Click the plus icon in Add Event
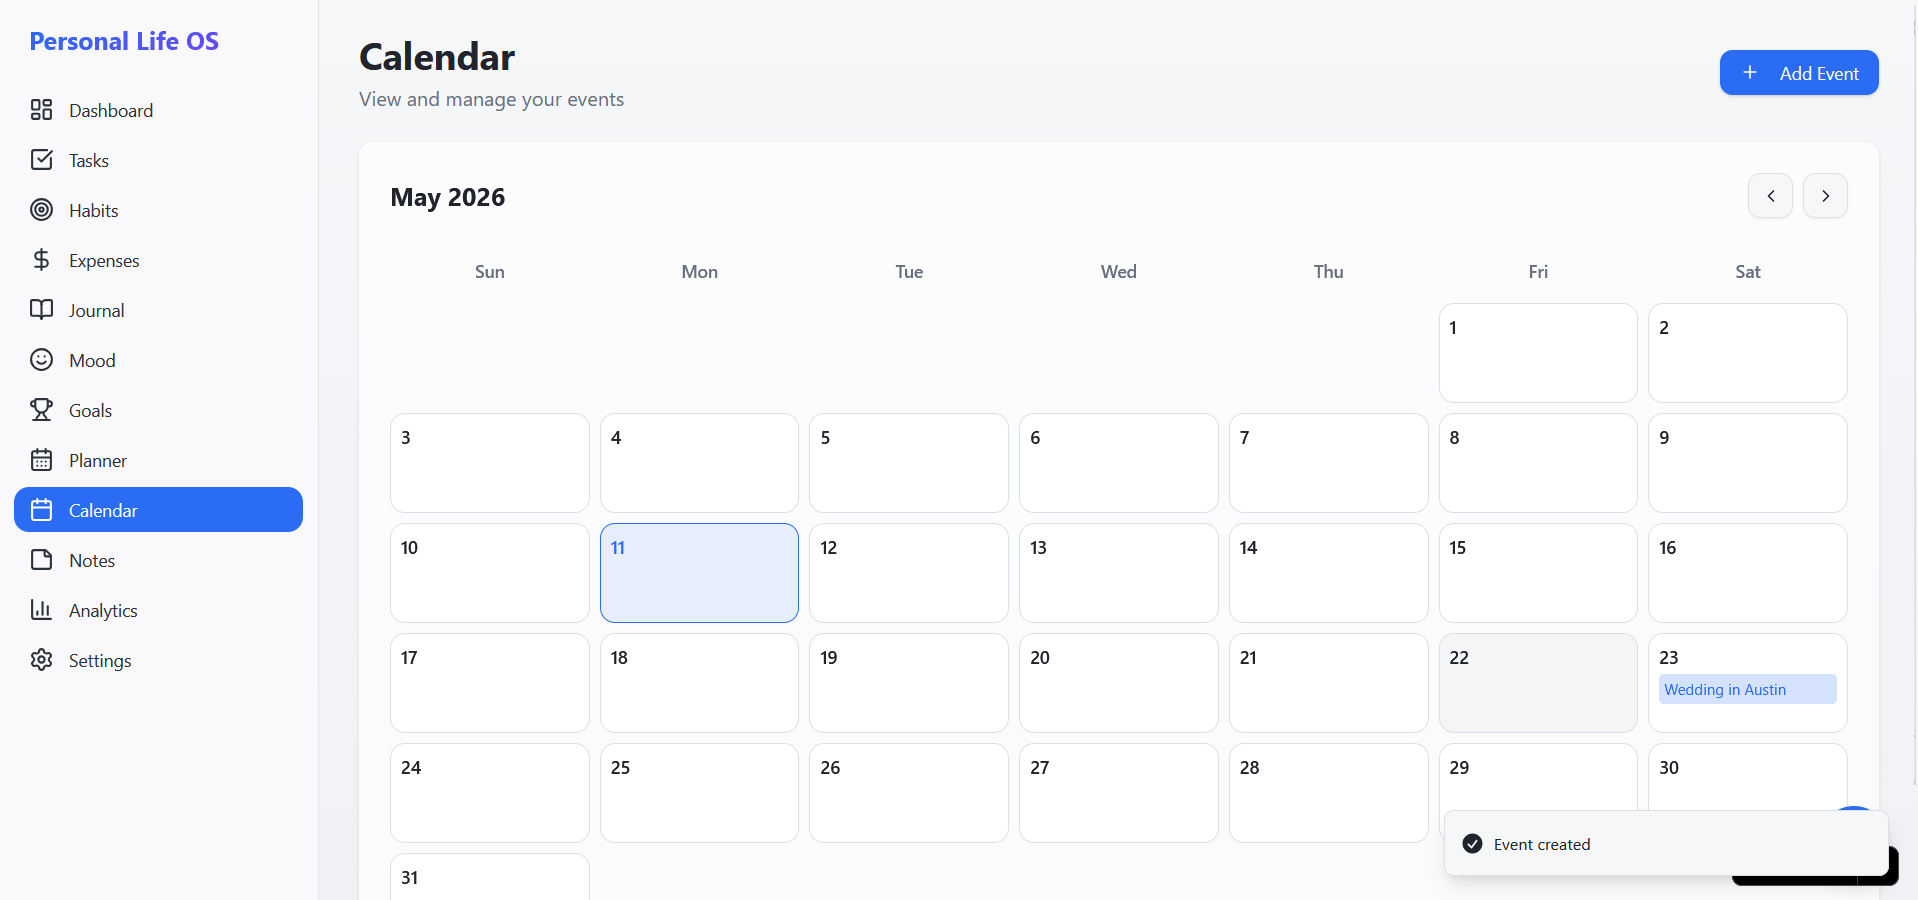Viewport: 1918px width, 900px height. (x=1750, y=73)
